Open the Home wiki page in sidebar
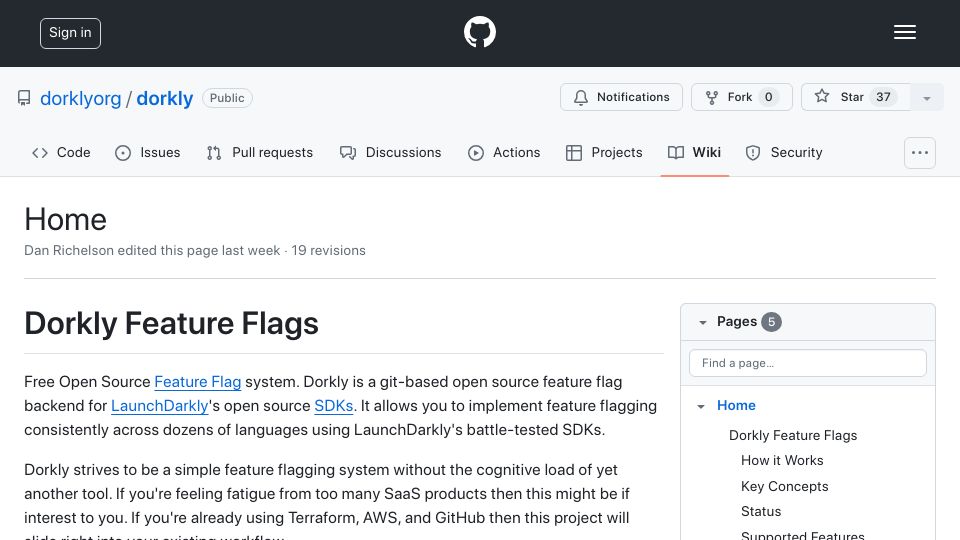Viewport: 960px width, 540px height. coord(736,405)
